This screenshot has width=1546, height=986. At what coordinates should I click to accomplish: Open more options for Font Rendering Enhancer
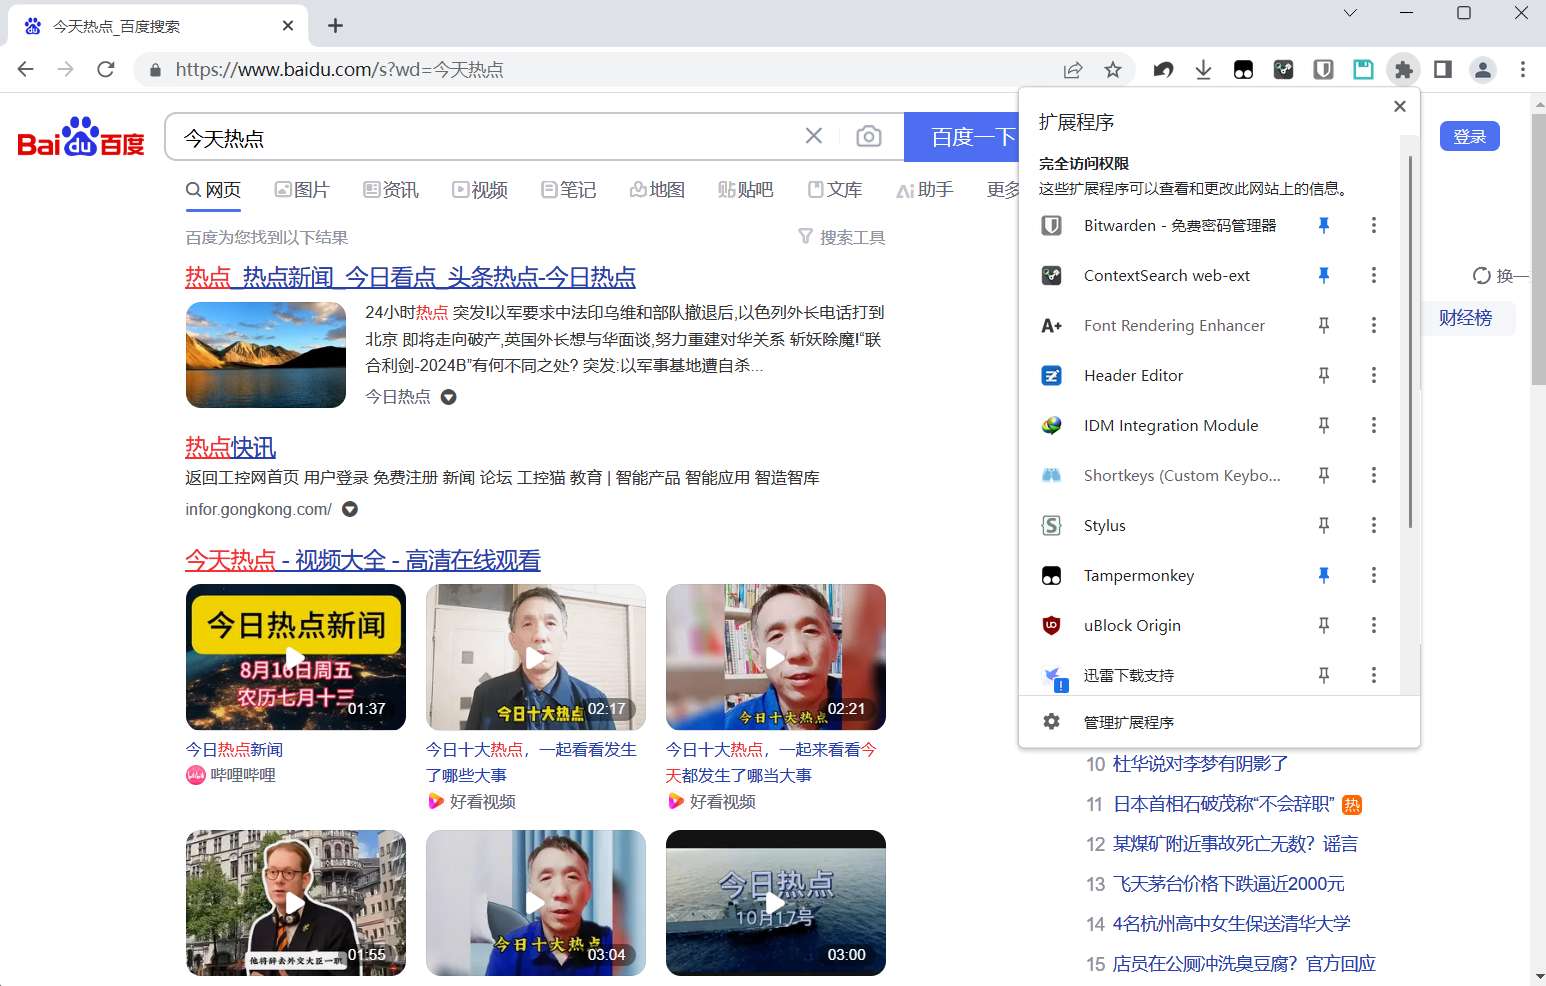pos(1374,325)
